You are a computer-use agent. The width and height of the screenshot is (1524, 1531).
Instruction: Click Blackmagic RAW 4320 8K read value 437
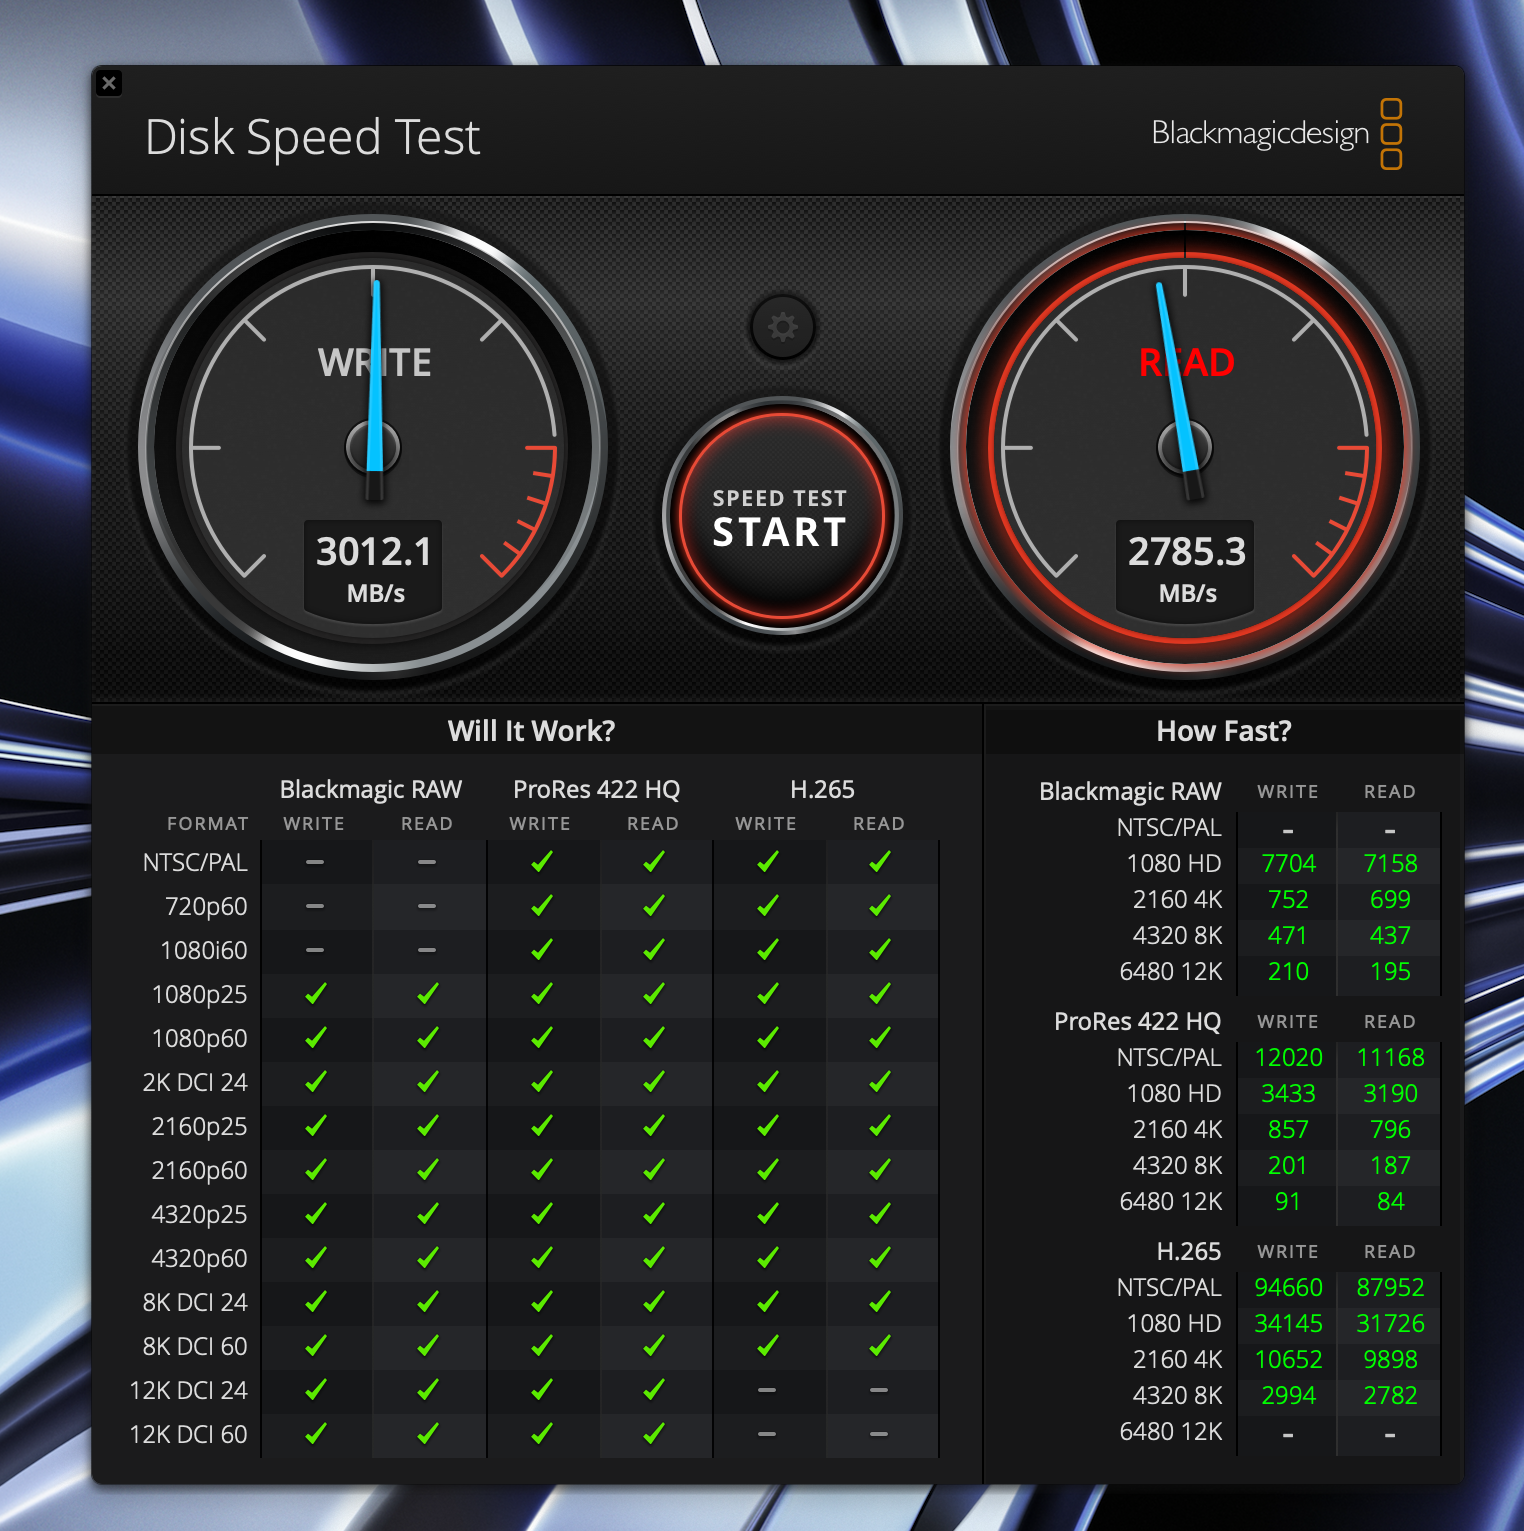pos(1390,935)
